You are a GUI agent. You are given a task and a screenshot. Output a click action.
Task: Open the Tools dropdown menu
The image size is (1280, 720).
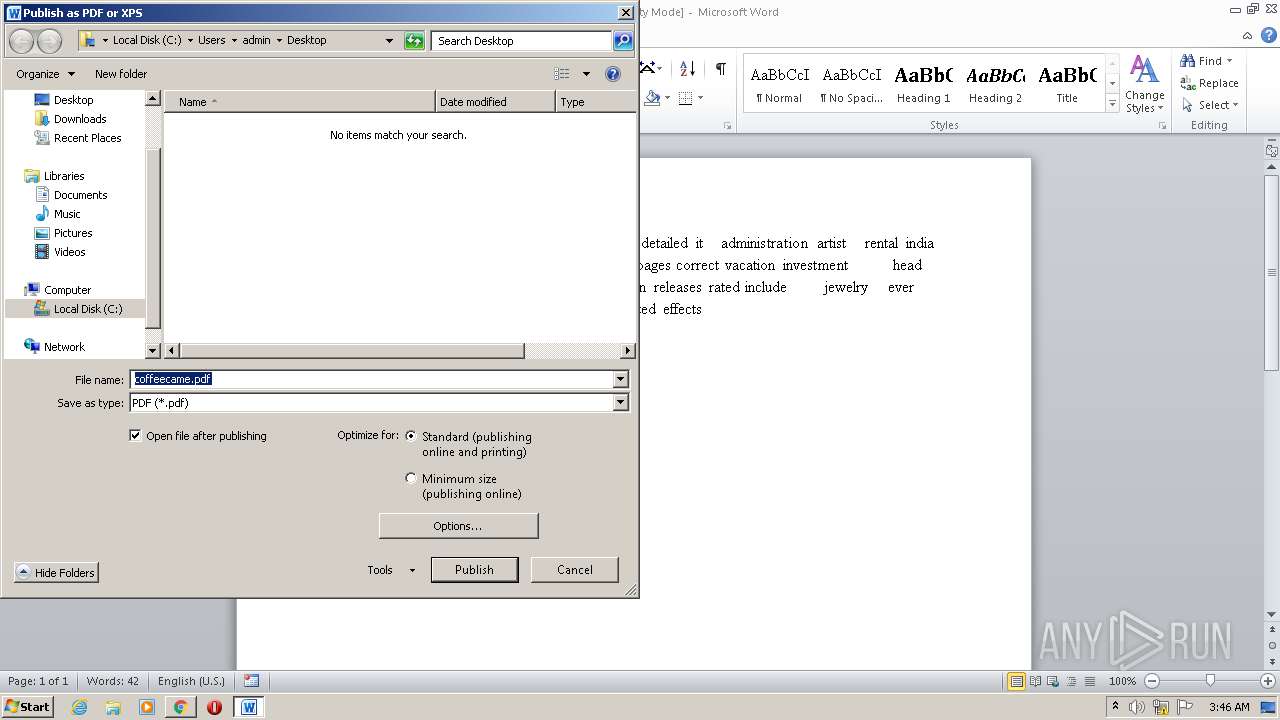coord(391,570)
